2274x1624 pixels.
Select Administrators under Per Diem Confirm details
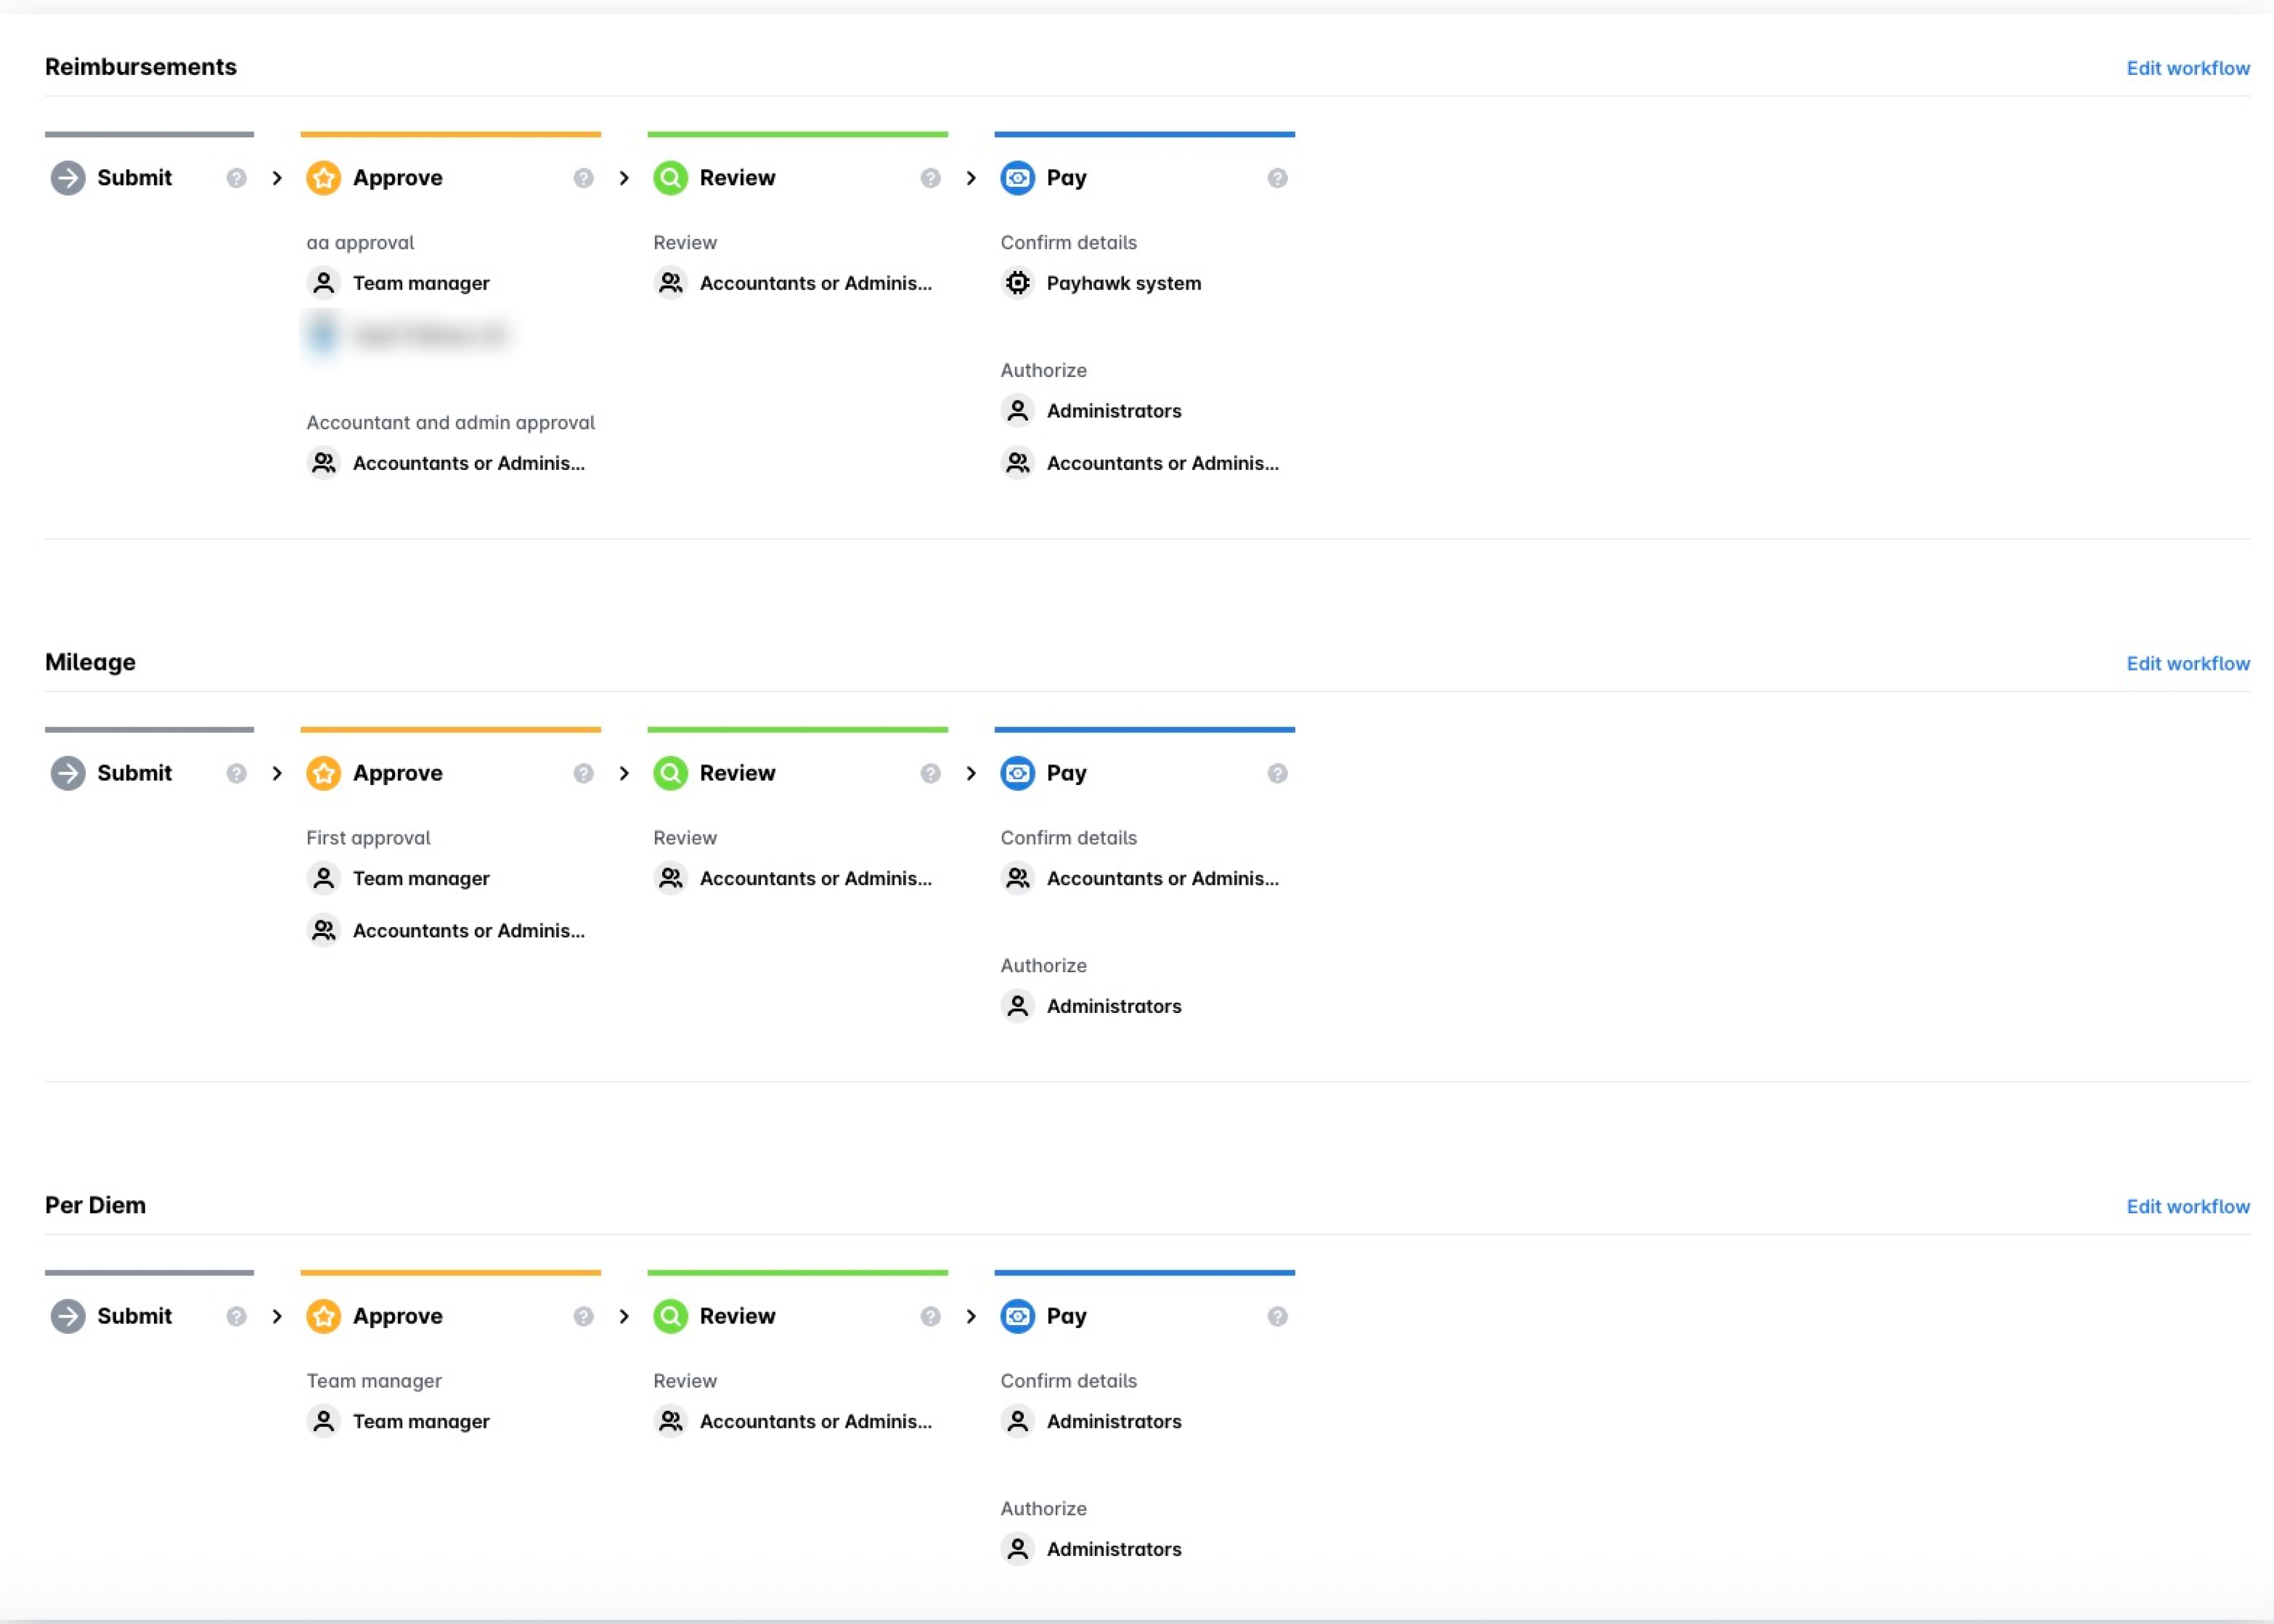point(1091,1421)
